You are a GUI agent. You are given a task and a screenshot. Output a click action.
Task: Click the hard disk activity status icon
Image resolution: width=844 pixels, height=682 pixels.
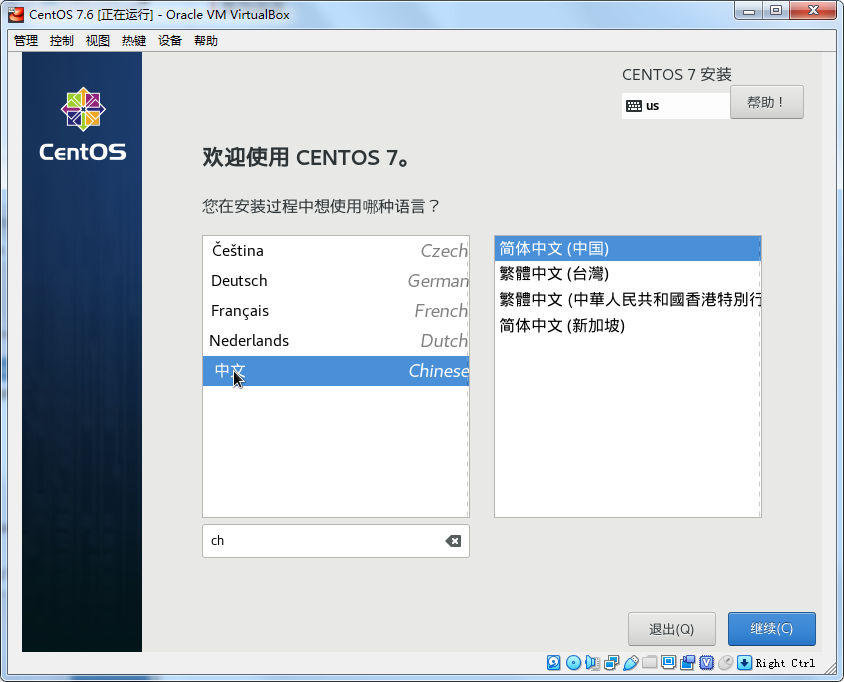click(553, 663)
